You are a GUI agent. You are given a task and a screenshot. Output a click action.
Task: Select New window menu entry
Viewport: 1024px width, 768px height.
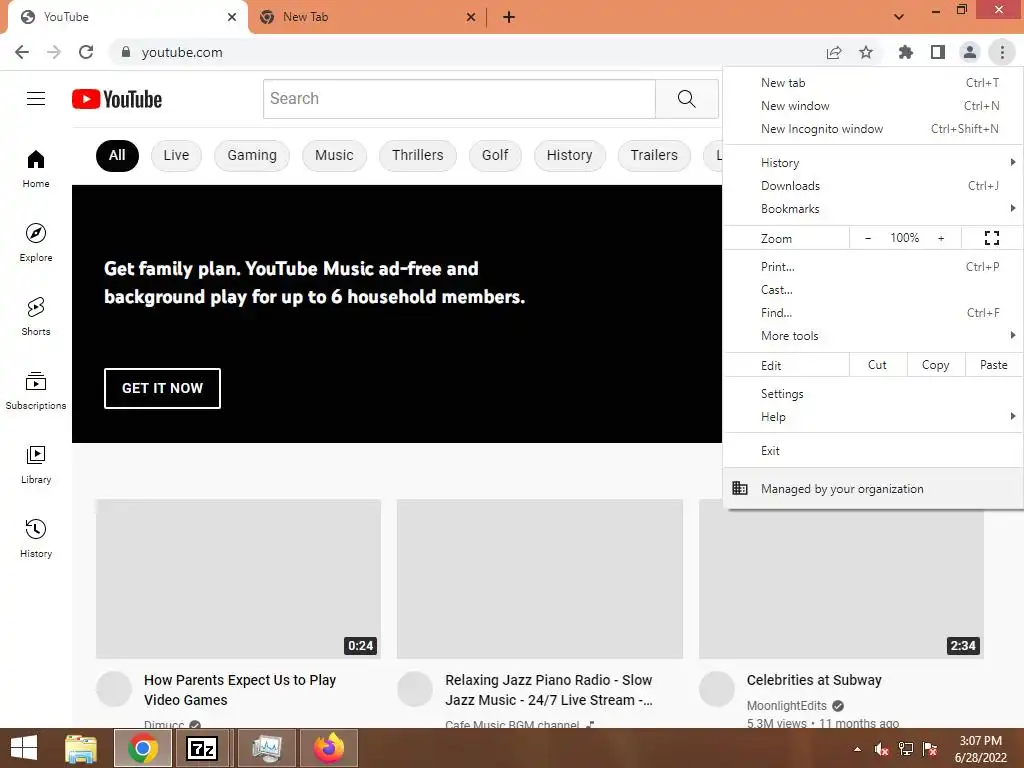(873, 106)
